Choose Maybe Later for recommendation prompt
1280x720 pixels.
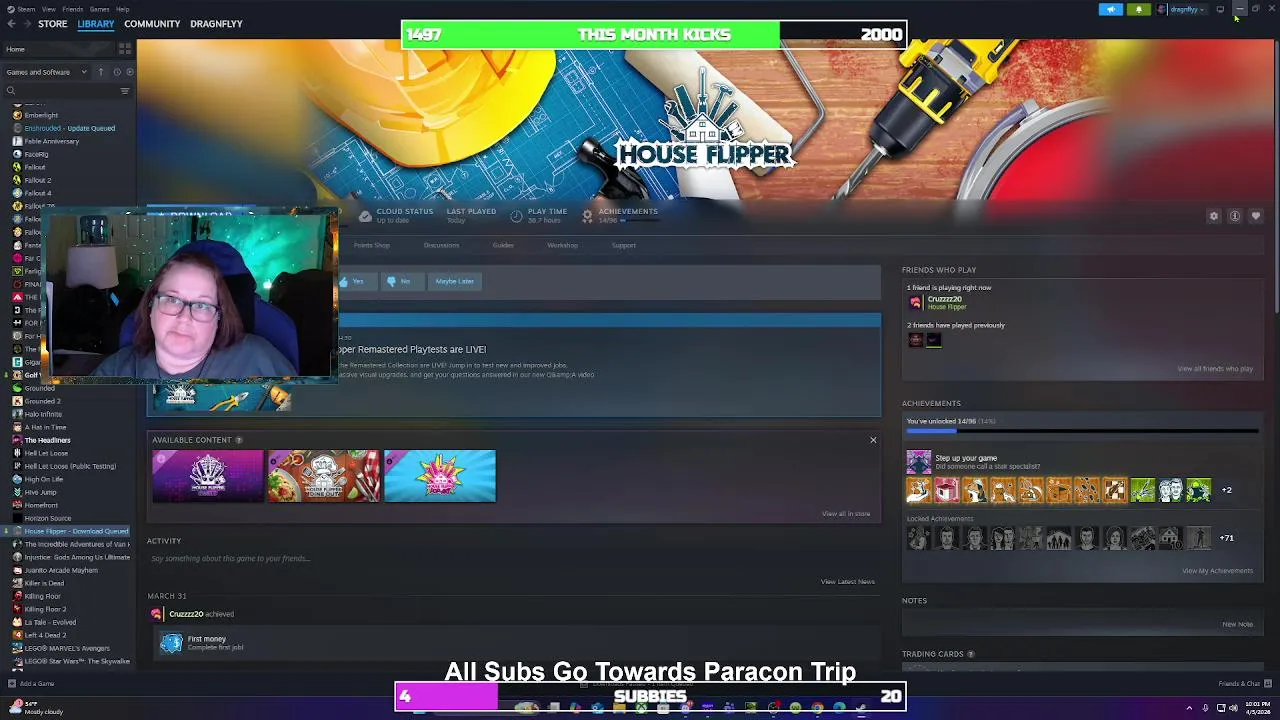click(454, 281)
